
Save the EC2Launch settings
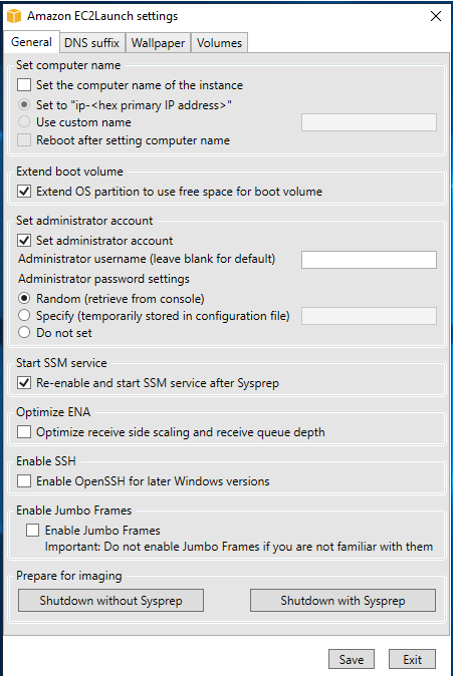click(x=351, y=660)
